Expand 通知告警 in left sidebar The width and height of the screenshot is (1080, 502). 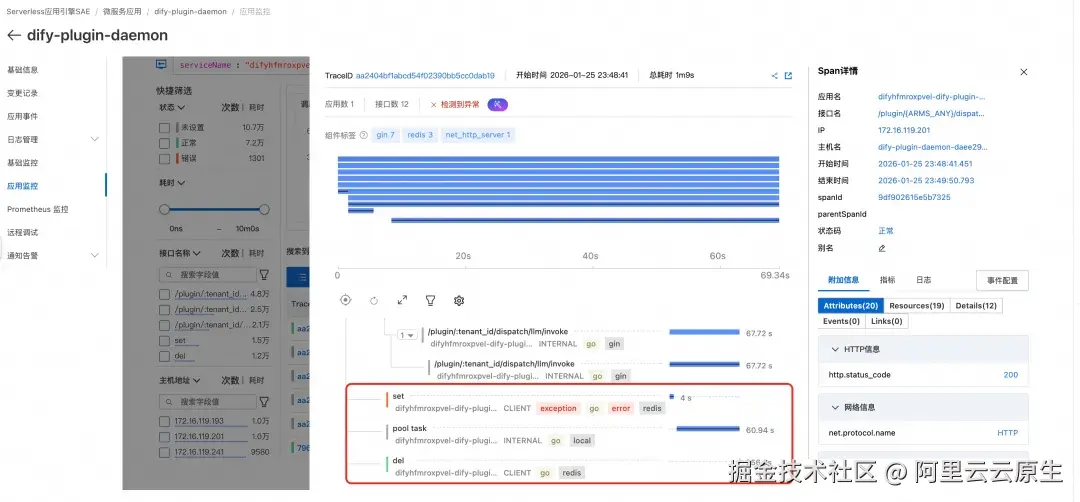pyautogui.click(x=94, y=255)
